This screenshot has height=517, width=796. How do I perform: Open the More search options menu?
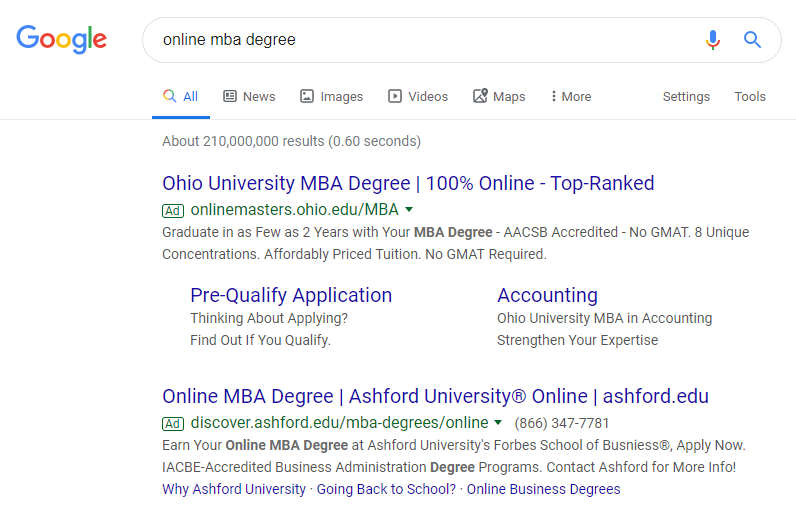571,96
